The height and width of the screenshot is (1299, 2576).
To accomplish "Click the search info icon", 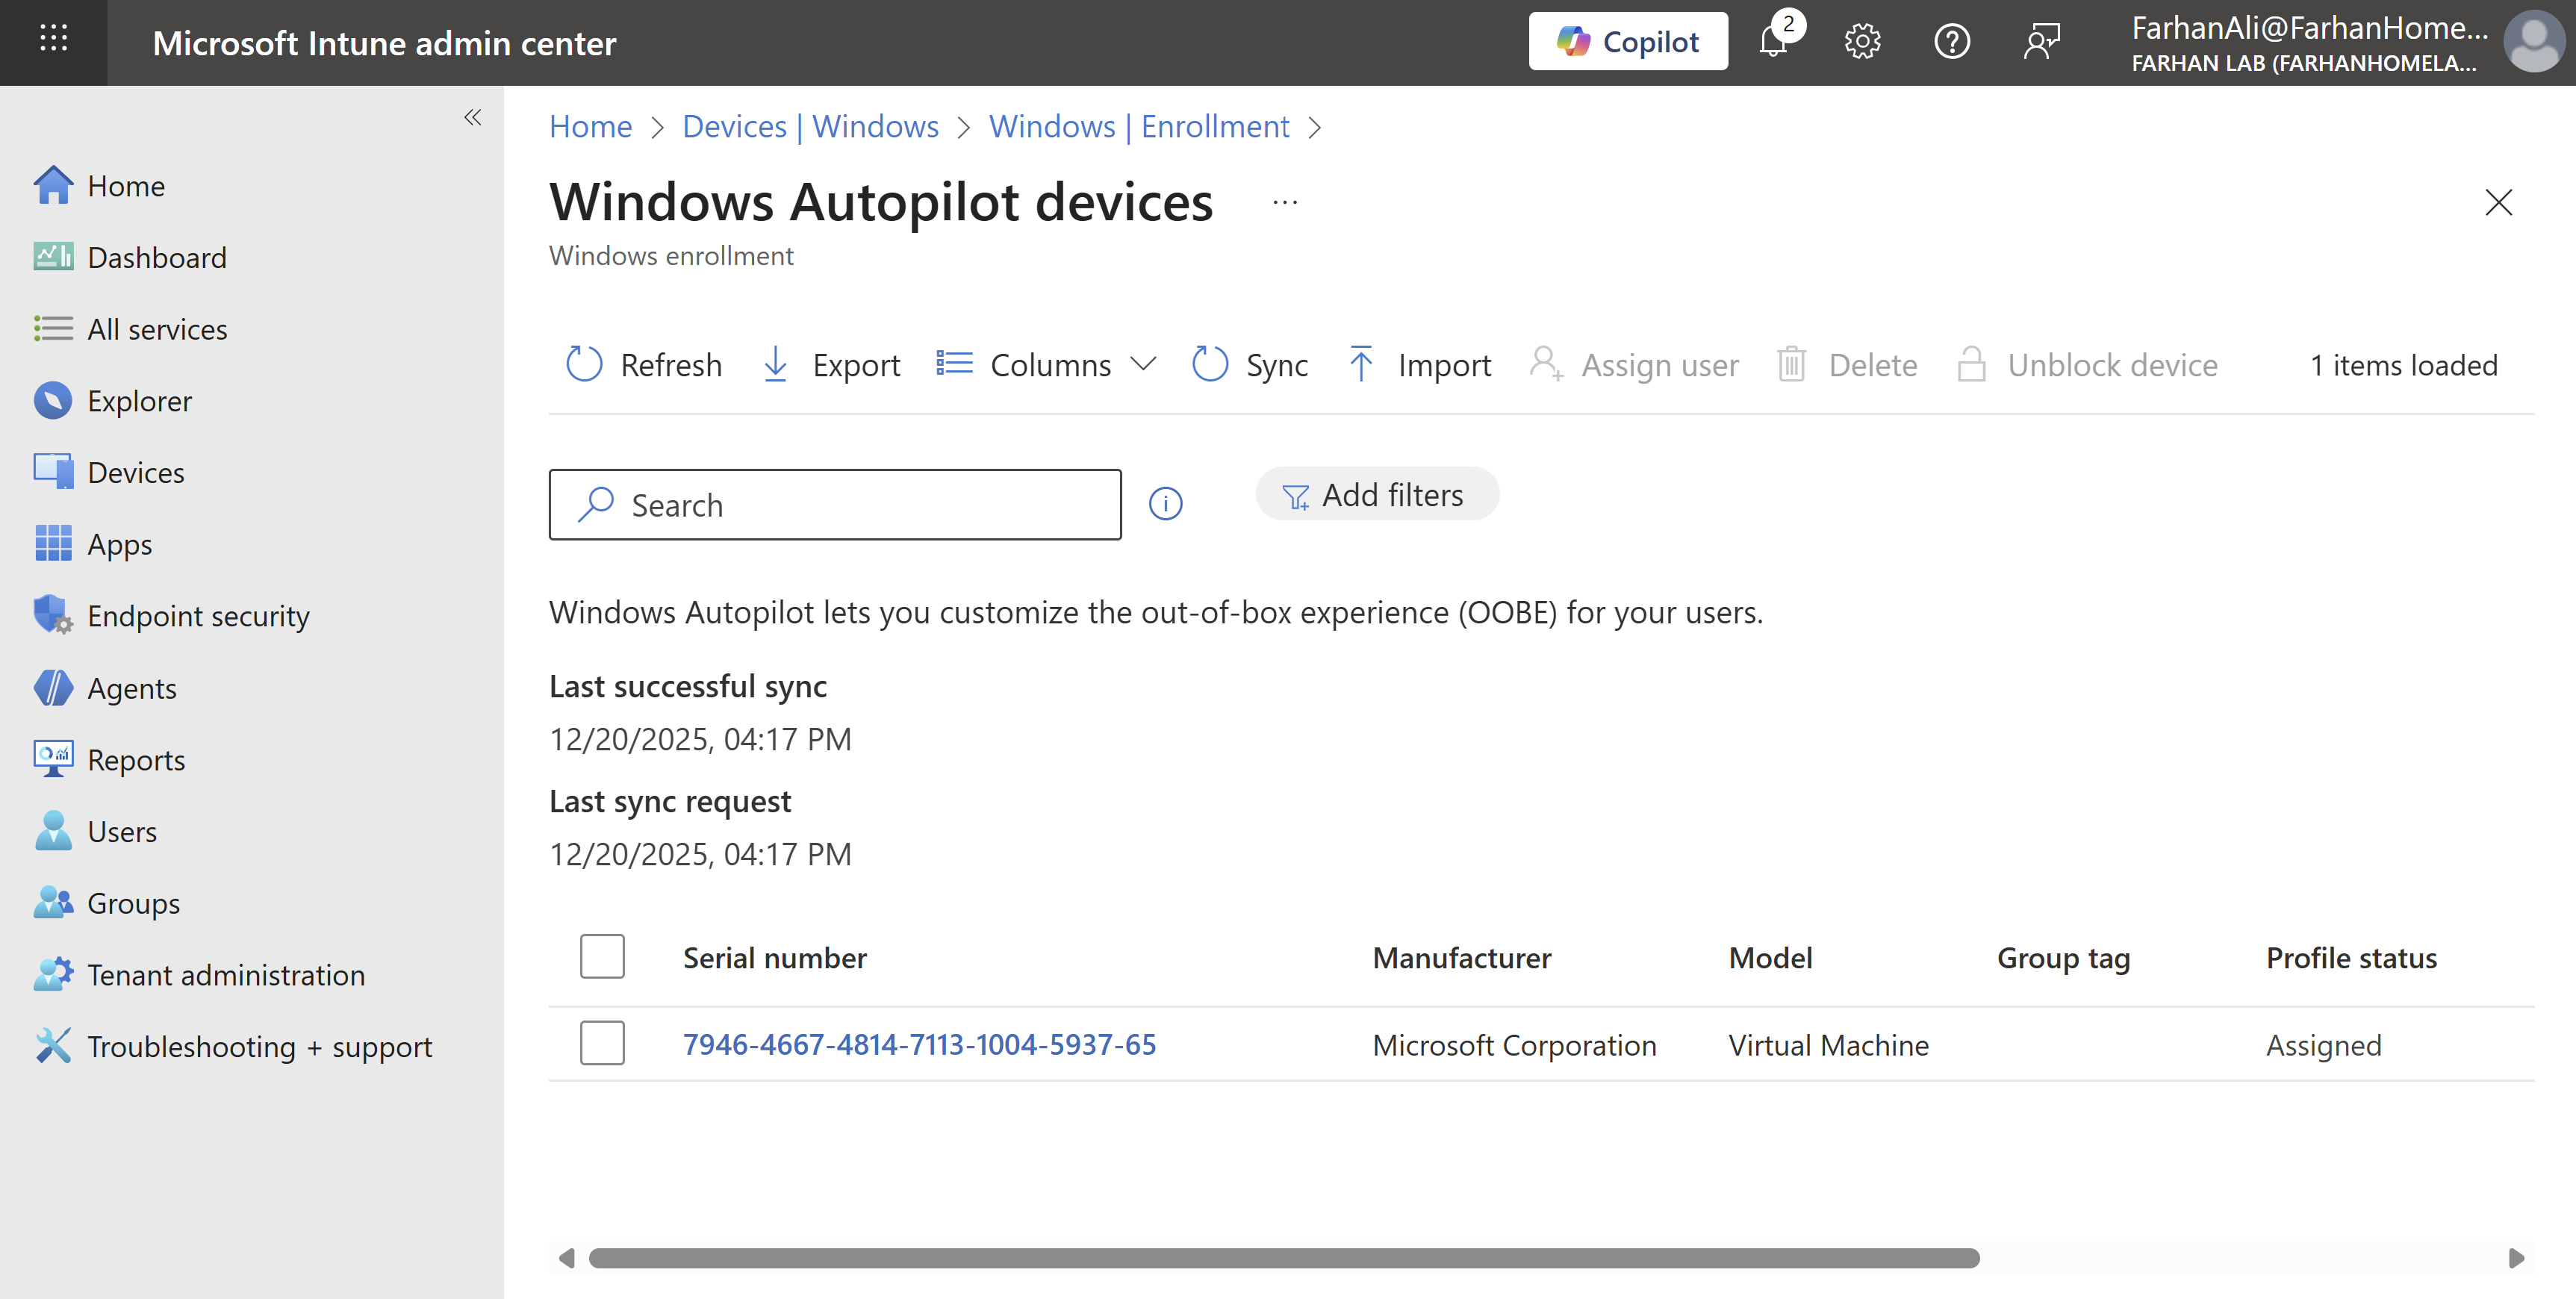I will point(1165,504).
